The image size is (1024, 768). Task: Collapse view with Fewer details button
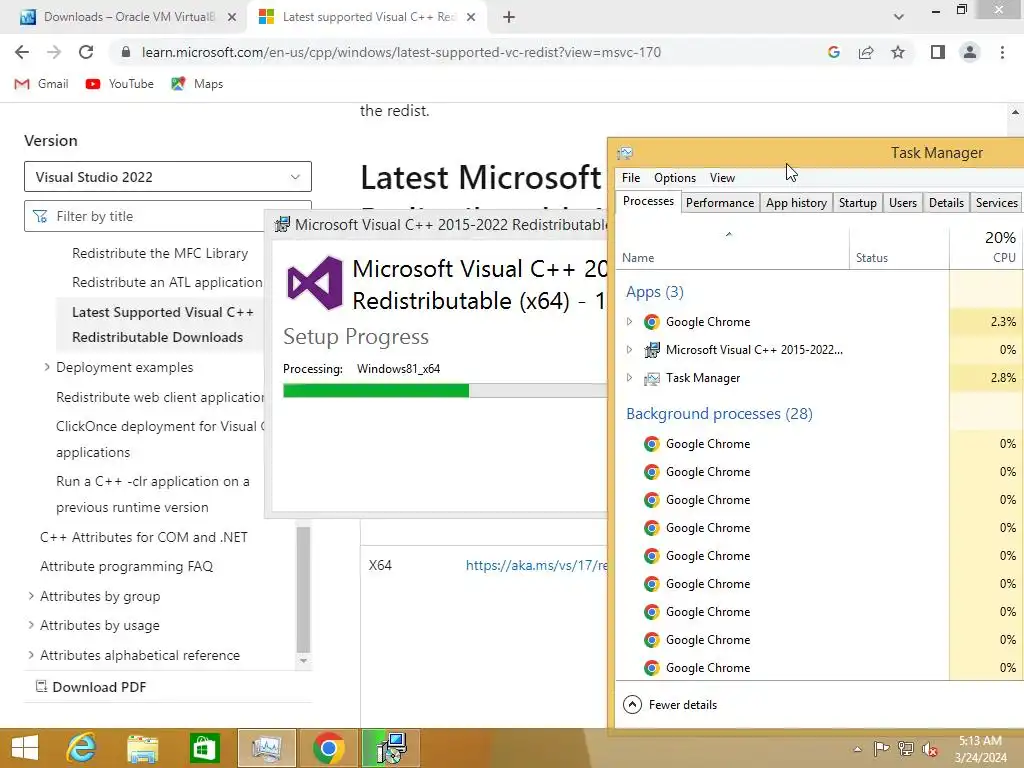click(x=670, y=705)
